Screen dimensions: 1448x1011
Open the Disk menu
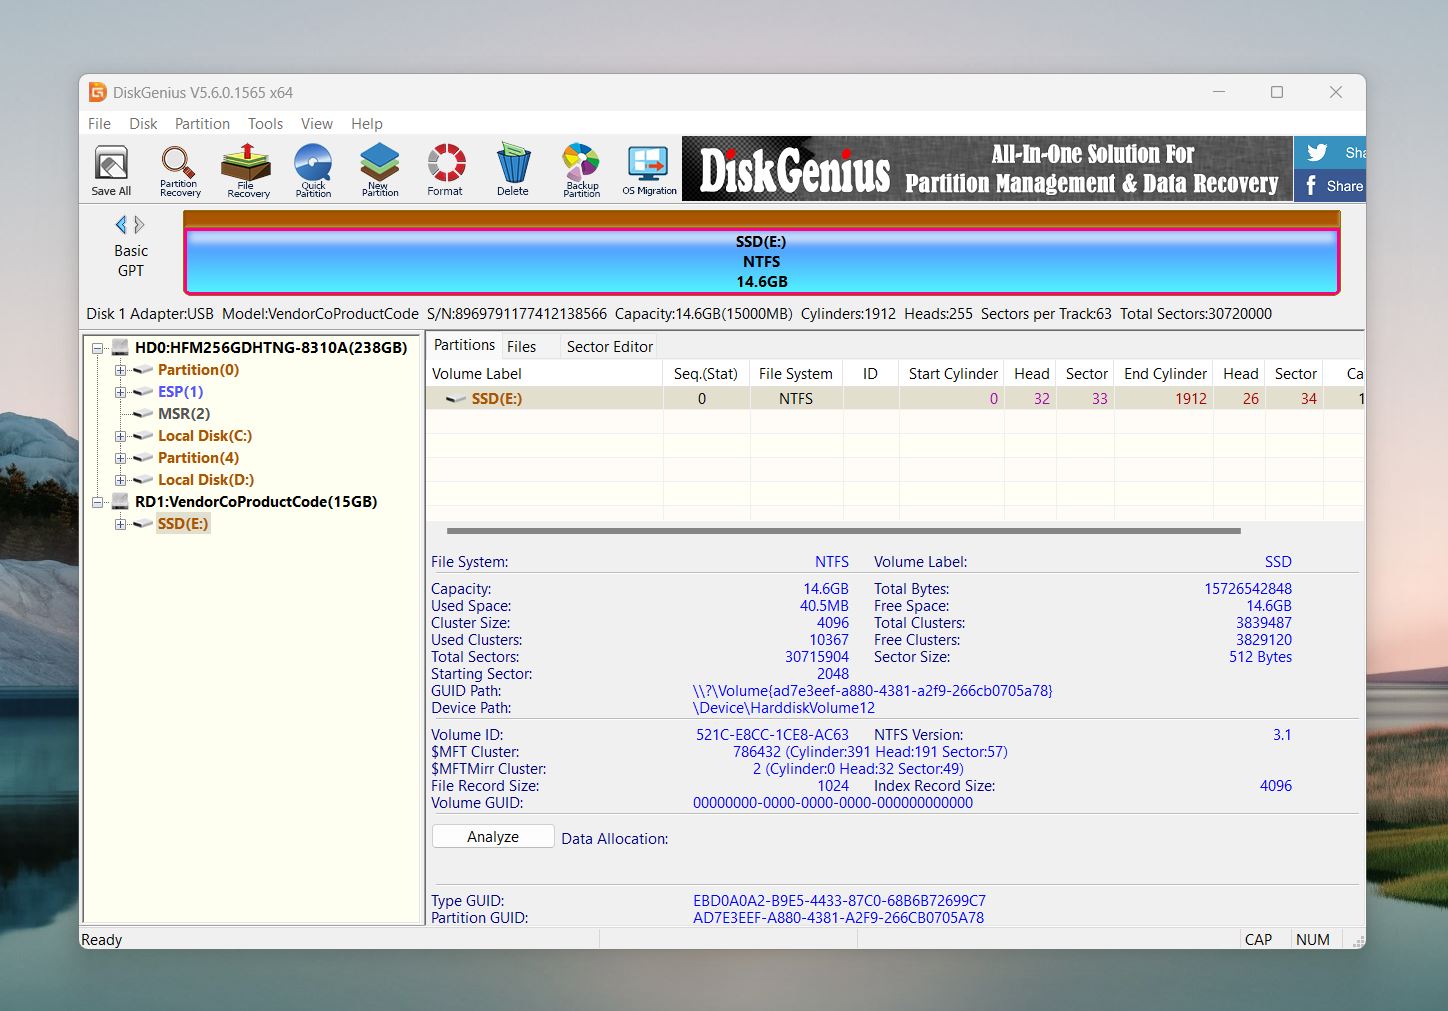coord(143,124)
